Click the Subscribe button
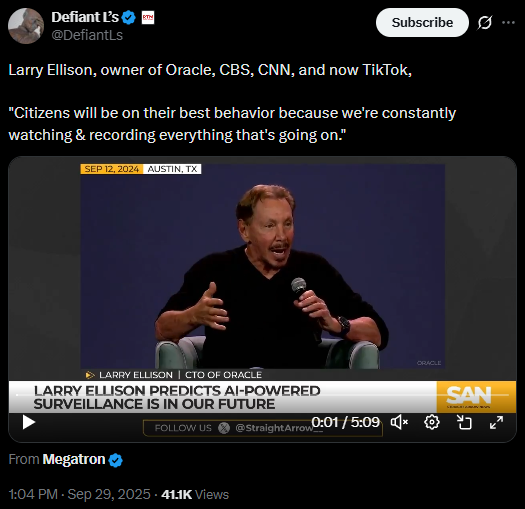This screenshot has width=525, height=509. (422, 22)
